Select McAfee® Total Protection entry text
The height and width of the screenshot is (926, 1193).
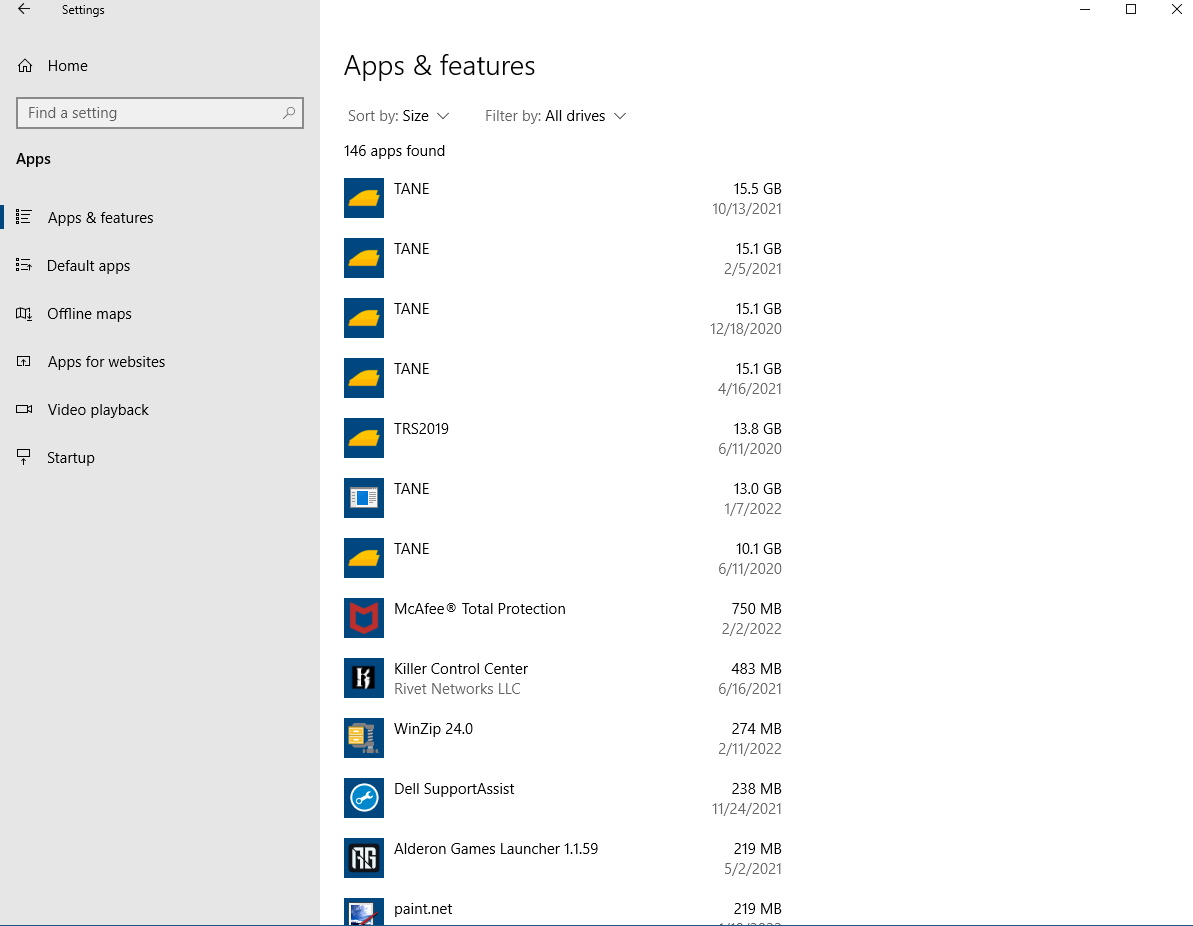tap(479, 609)
